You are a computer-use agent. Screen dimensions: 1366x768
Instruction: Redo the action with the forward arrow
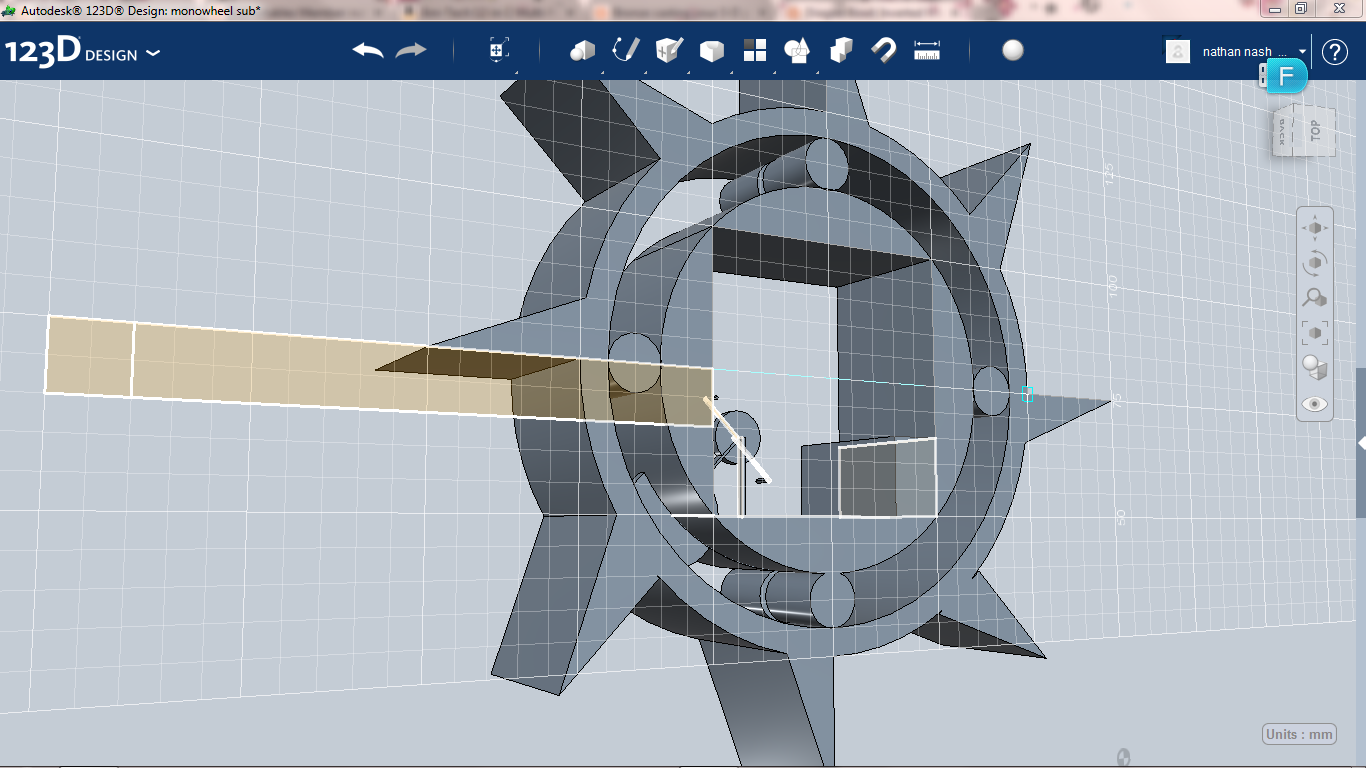tap(411, 50)
